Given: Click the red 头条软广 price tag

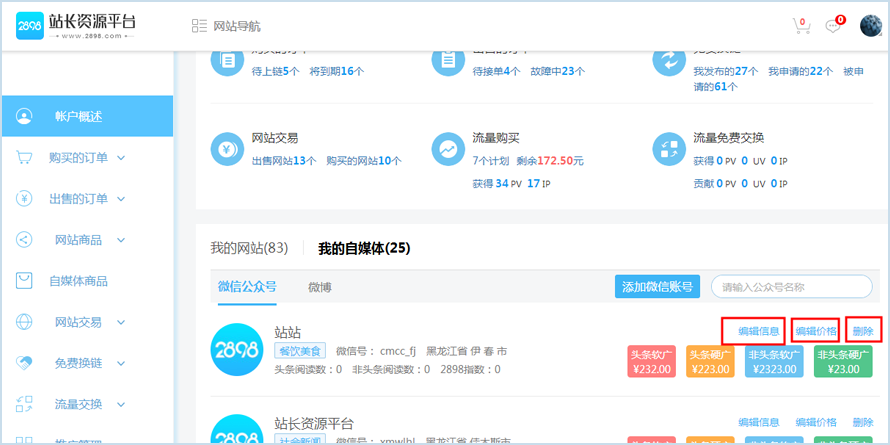Looking at the screenshot, I should 653,361.
